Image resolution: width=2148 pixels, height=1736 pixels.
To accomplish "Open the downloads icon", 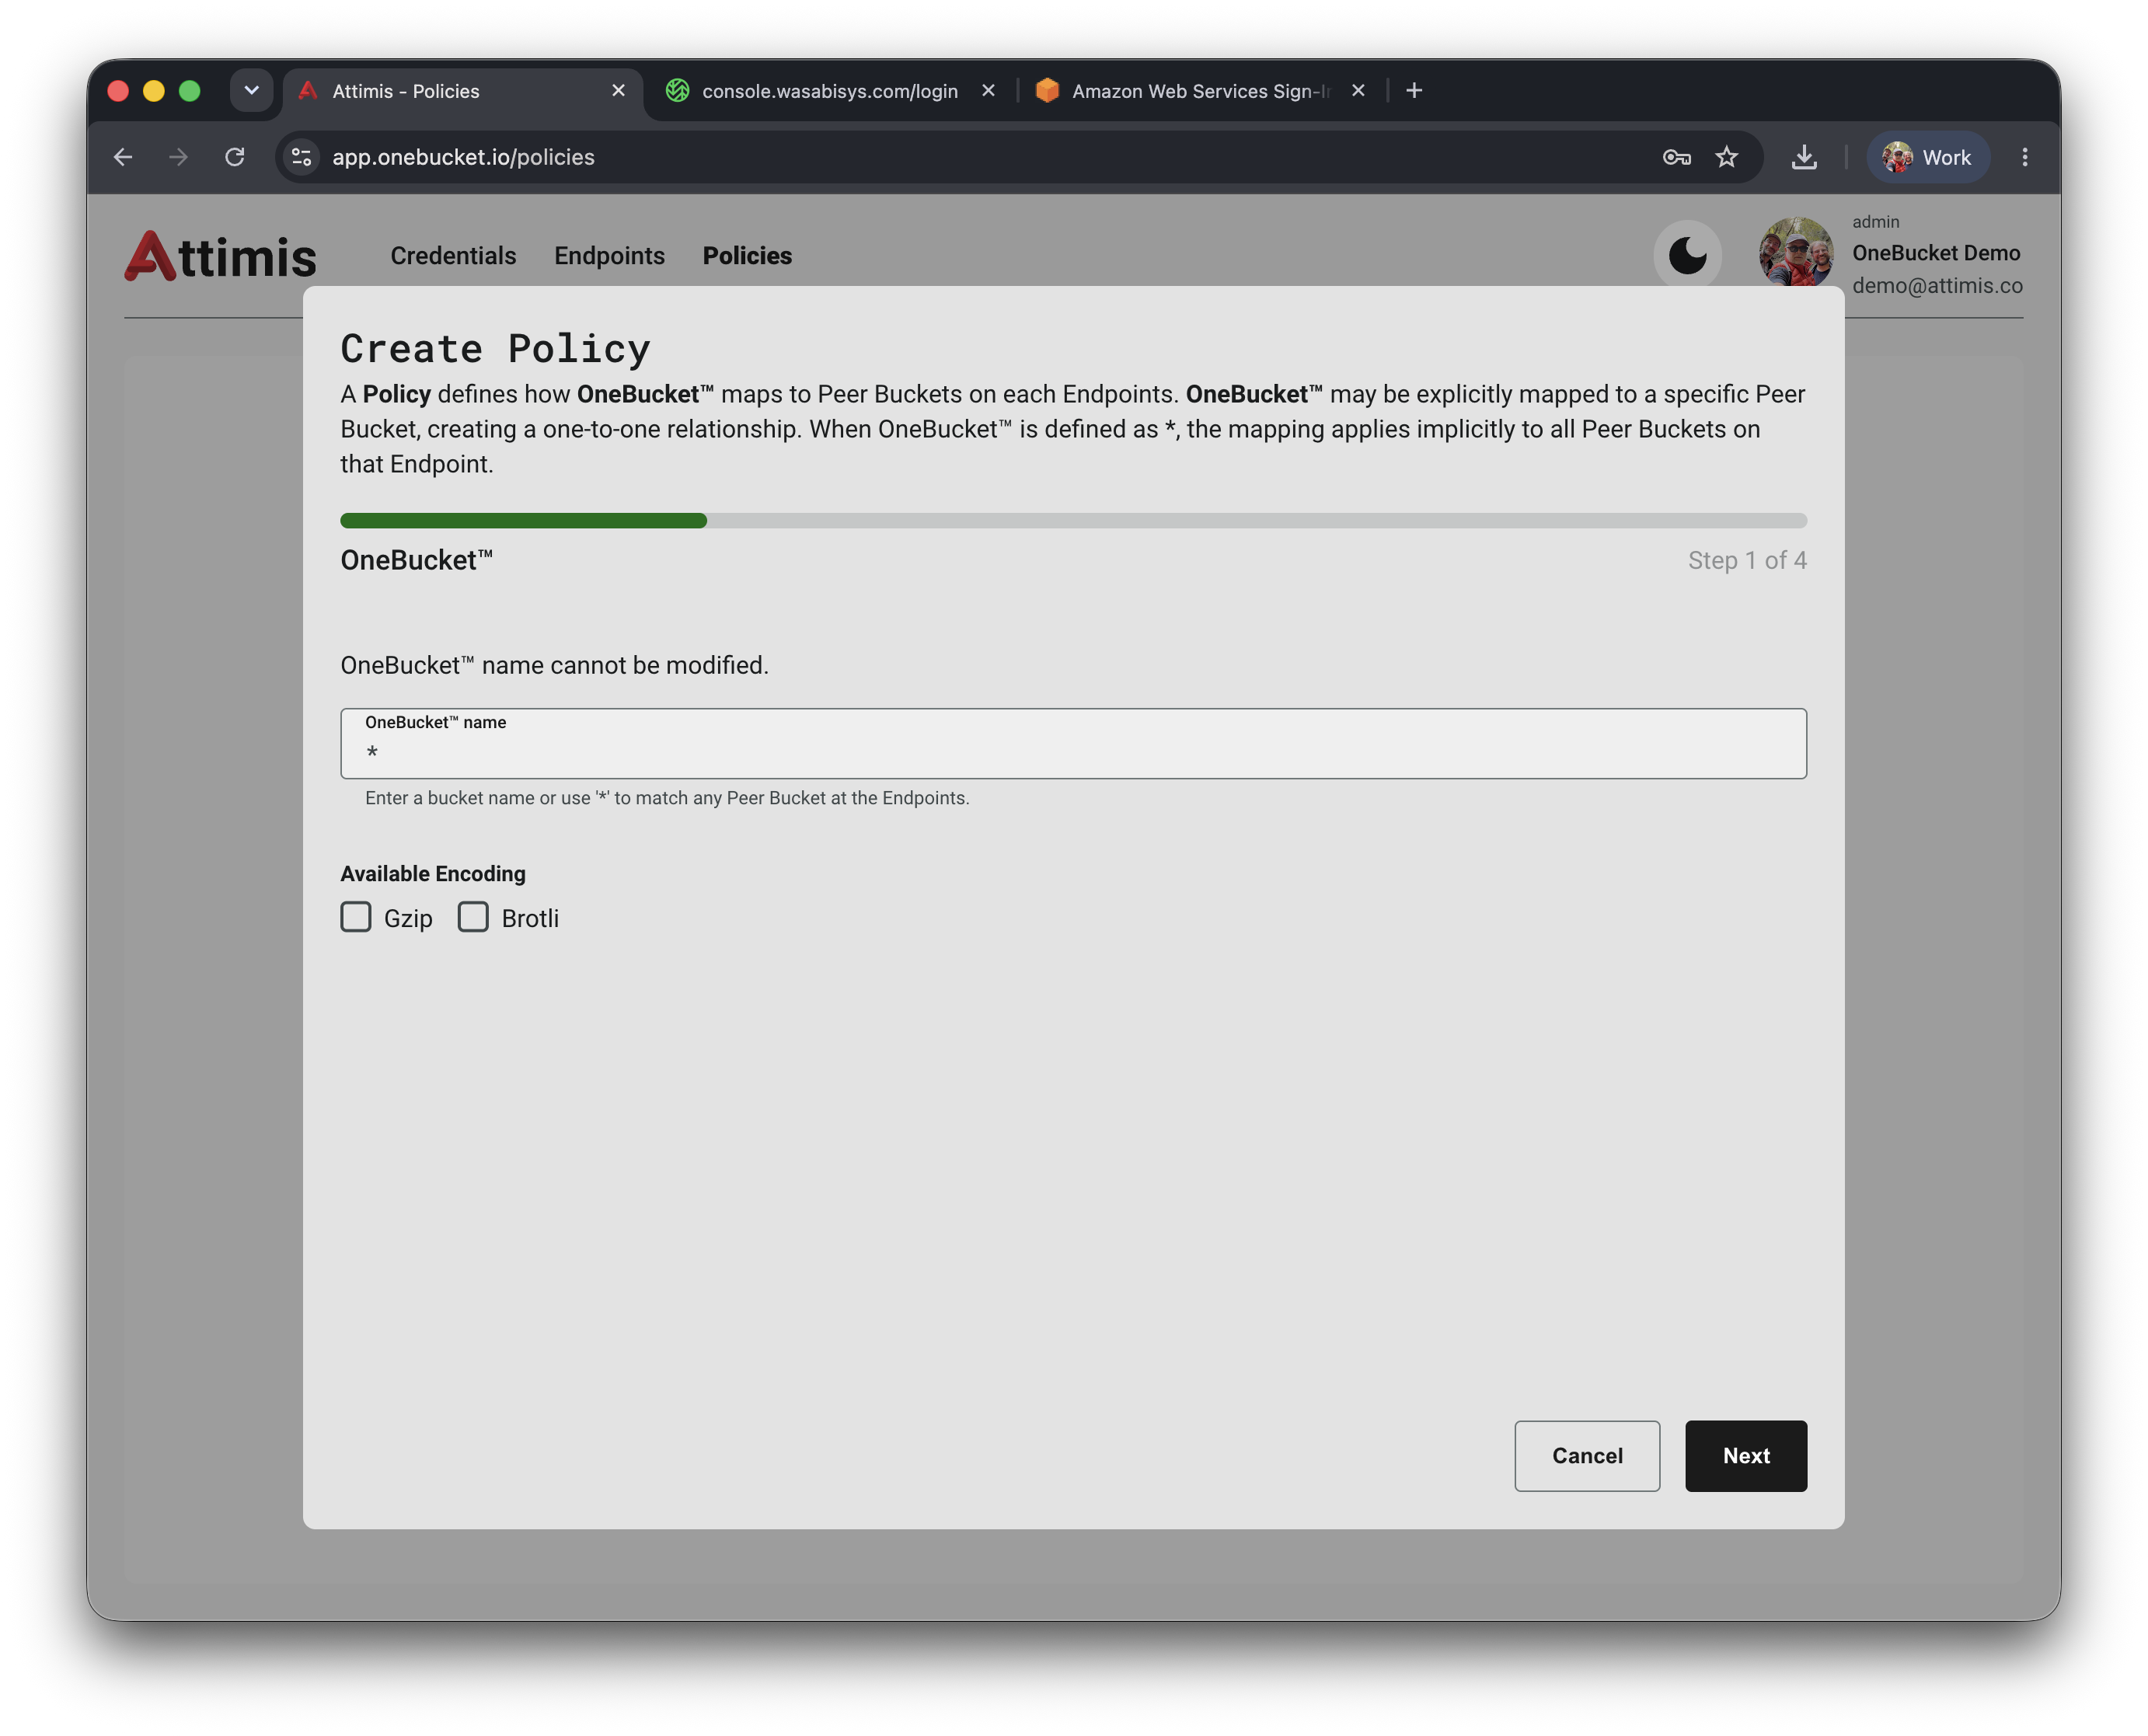I will 1804,157.
